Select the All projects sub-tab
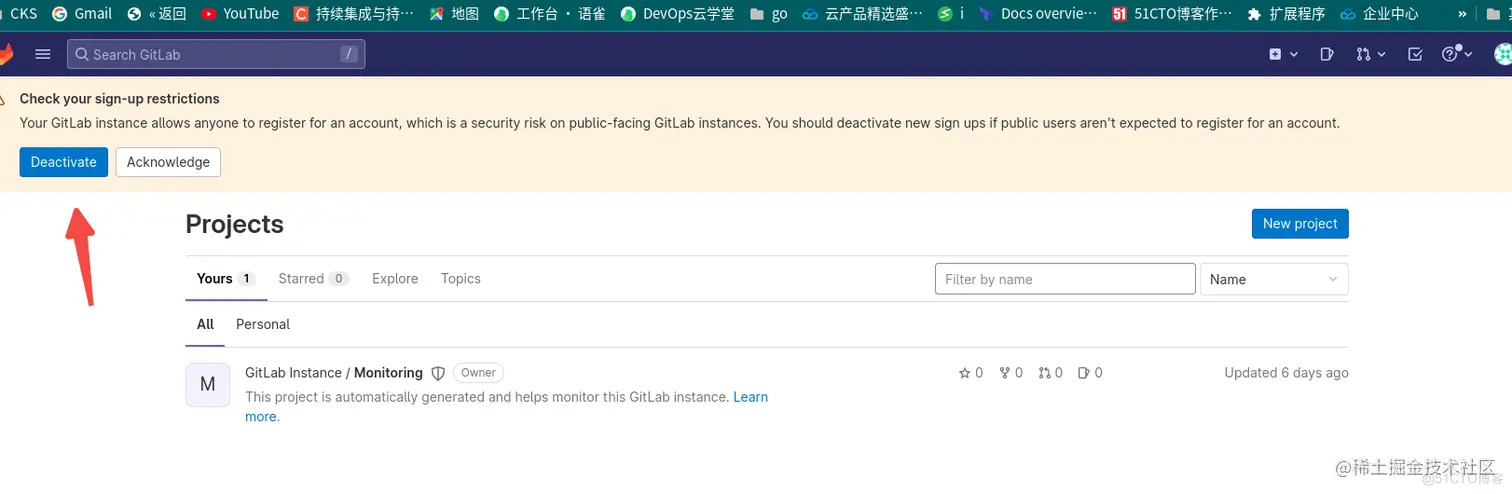This screenshot has height=494, width=1512. [205, 324]
